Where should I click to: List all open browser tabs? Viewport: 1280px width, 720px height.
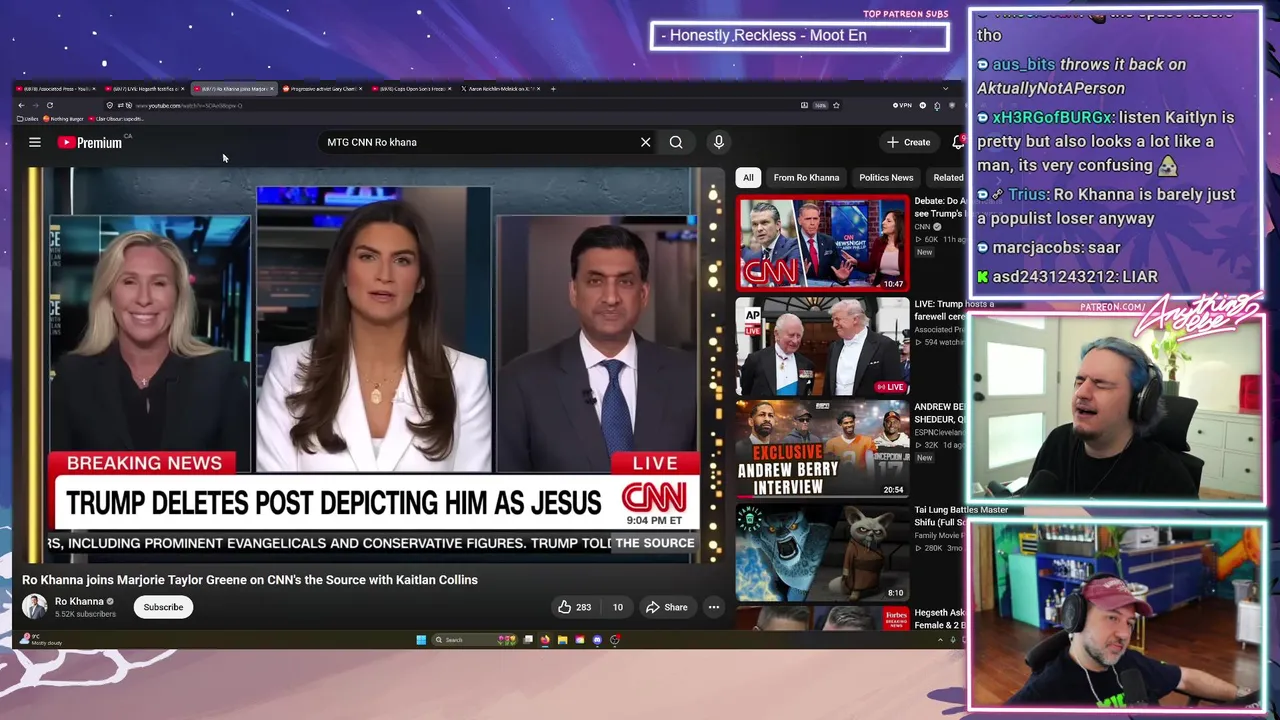[x=945, y=89]
